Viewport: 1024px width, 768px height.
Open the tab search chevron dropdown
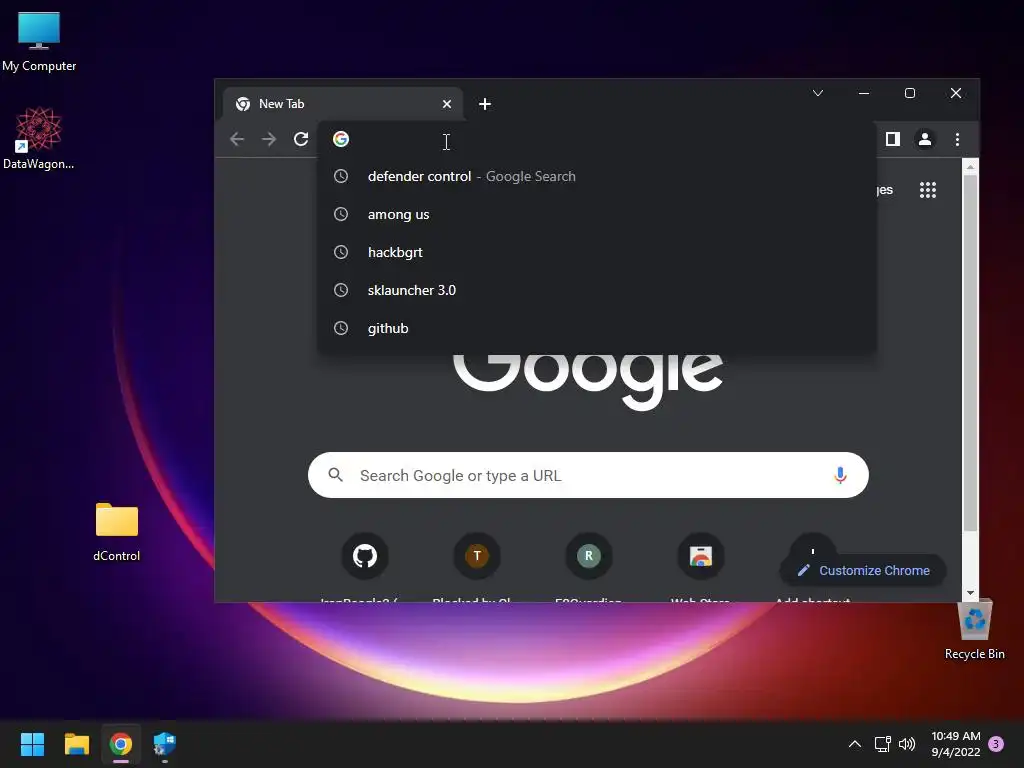[x=818, y=93]
